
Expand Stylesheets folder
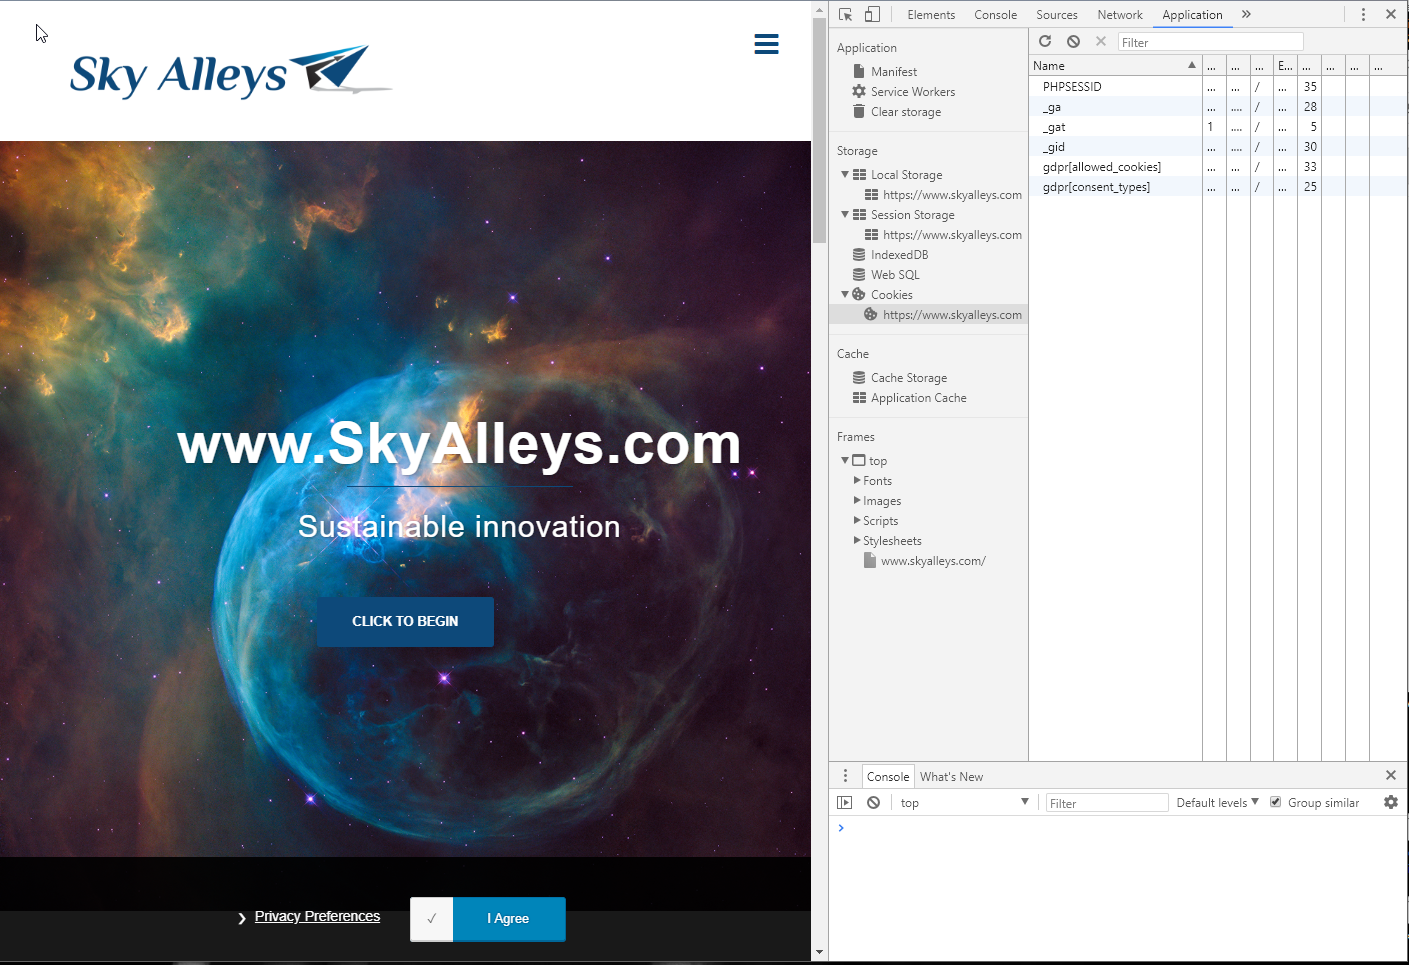click(x=857, y=540)
